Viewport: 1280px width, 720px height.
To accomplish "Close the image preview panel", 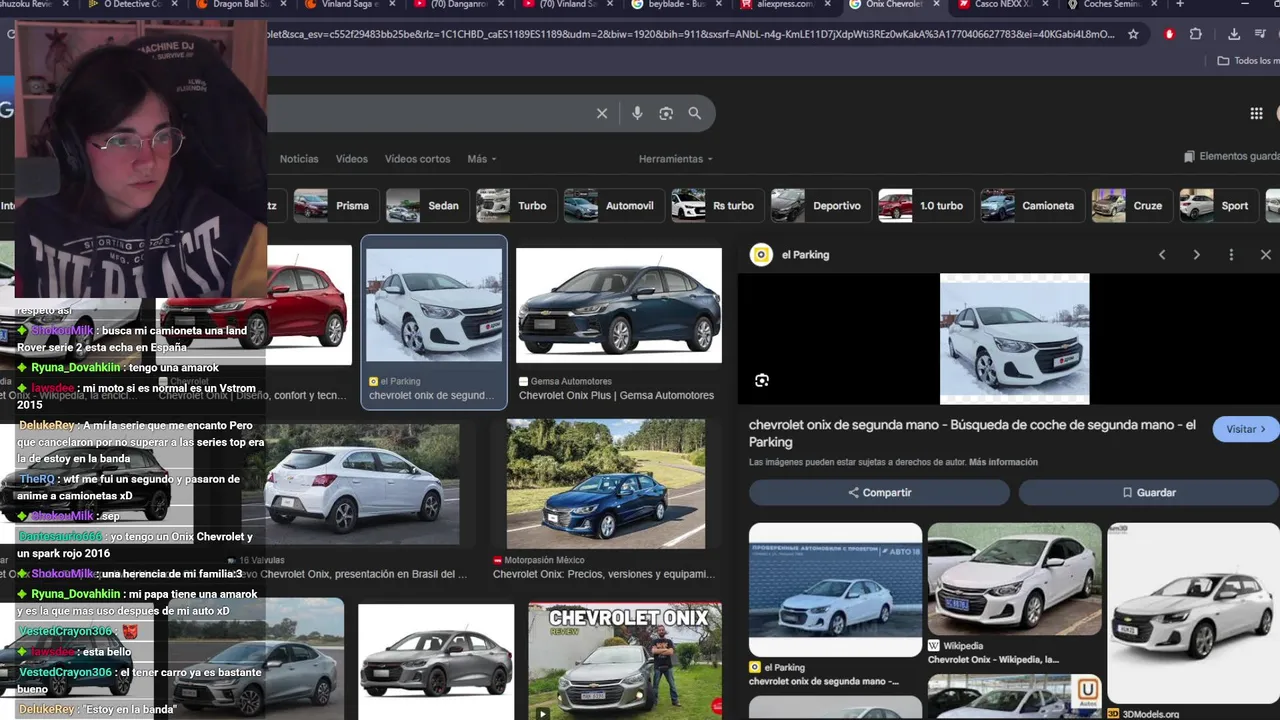I will coord(1265,255).
